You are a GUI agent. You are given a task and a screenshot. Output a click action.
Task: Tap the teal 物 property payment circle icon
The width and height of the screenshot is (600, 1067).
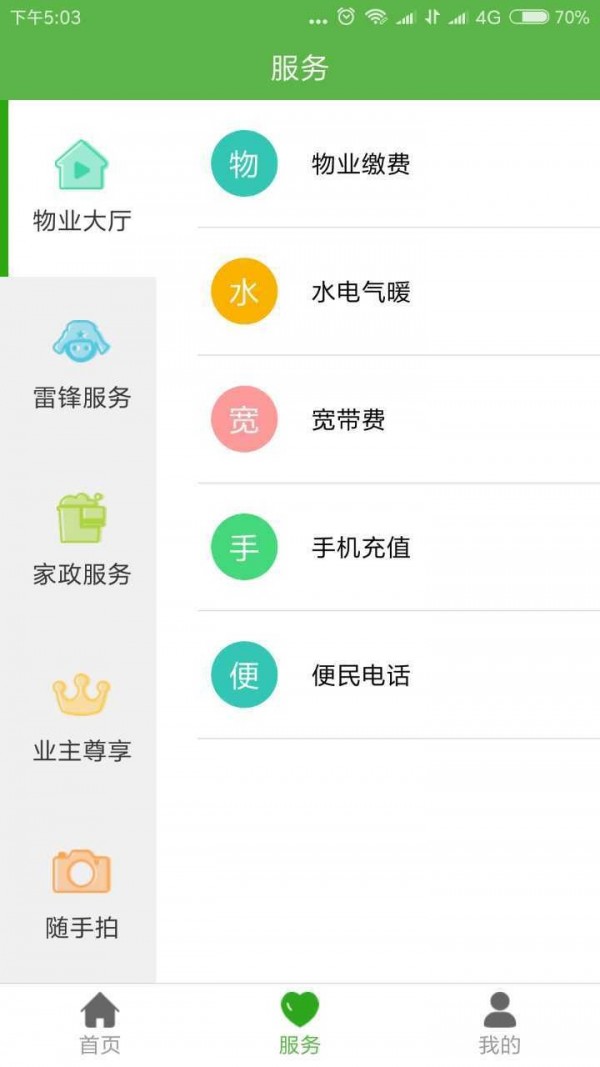tap(243, 163)
